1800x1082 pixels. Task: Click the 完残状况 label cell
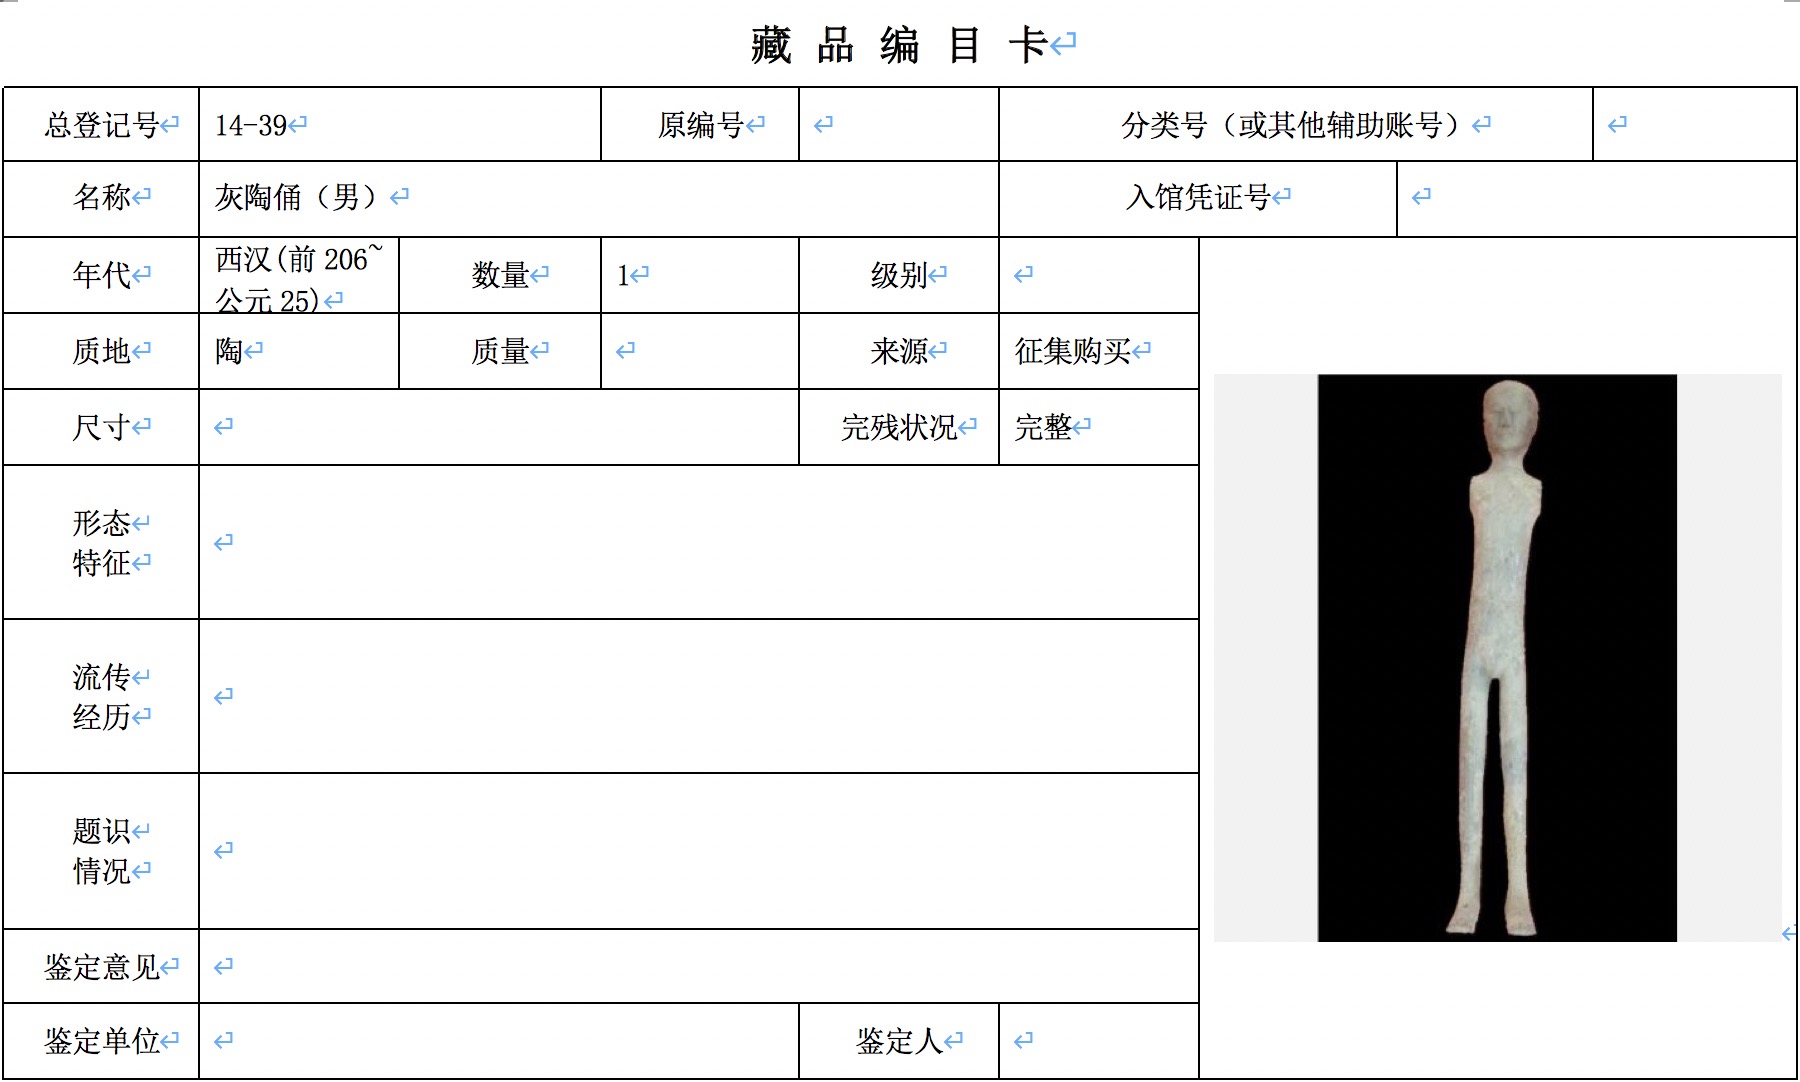899,427
